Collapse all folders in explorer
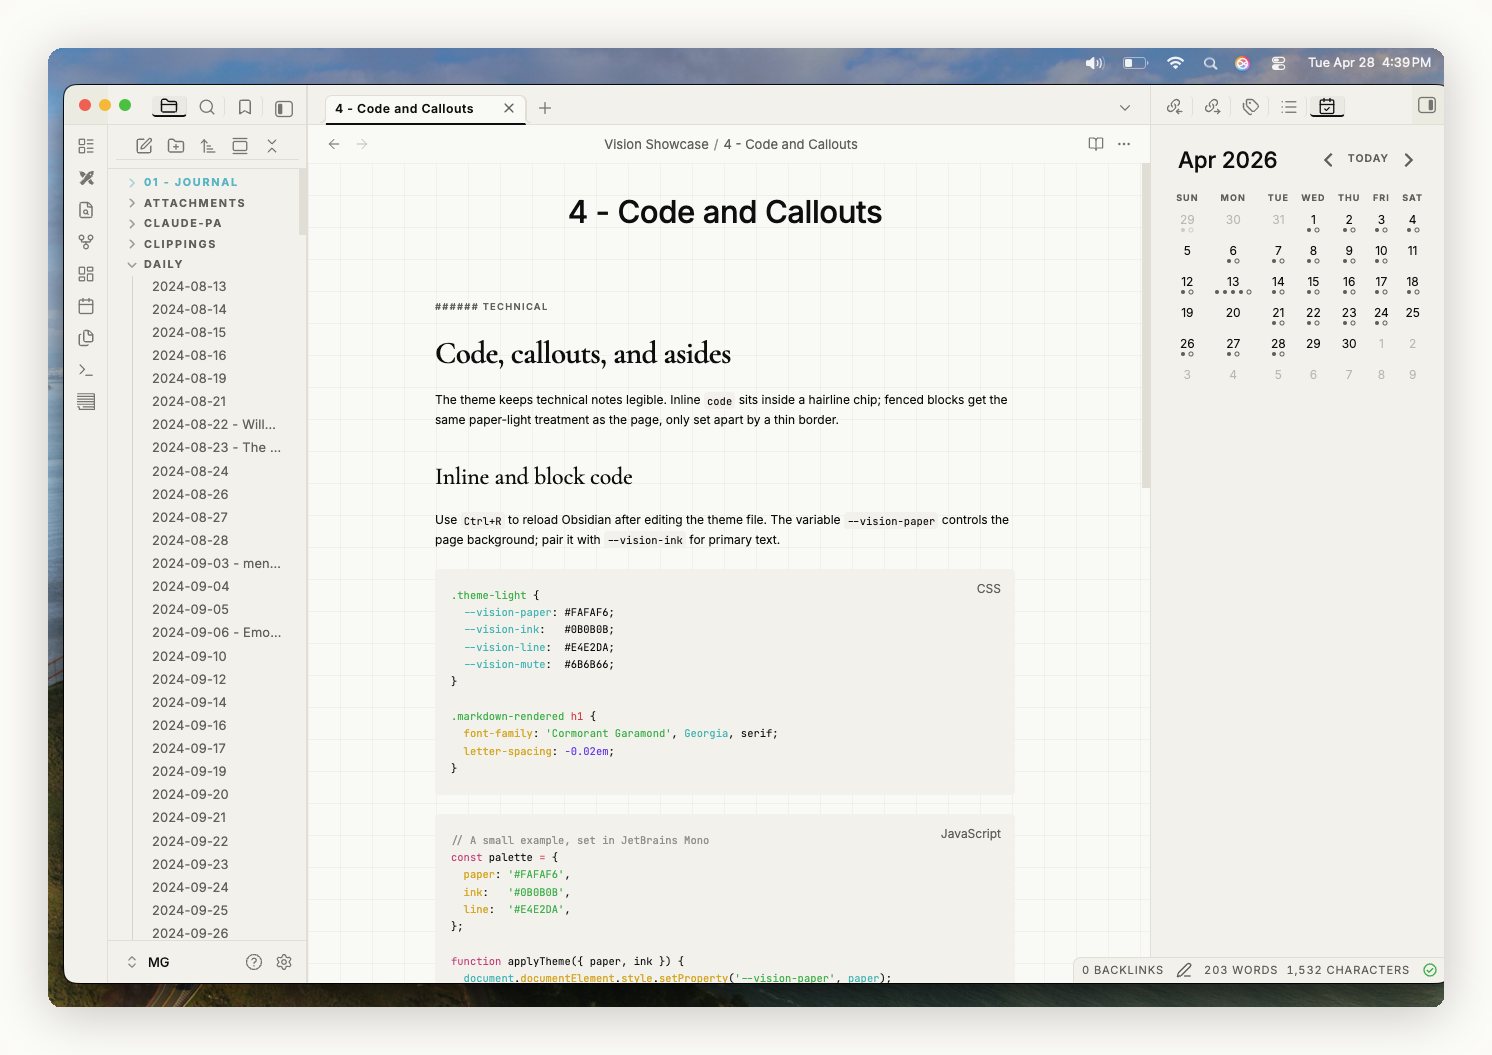Screen dimensions: 1492x1055 [272, 146]
